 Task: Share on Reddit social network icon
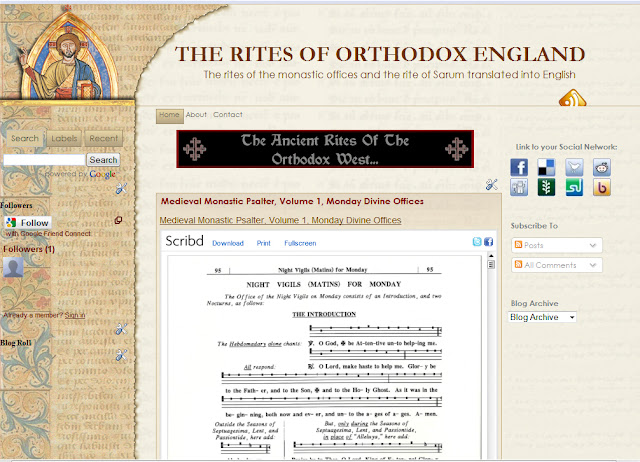pos(602,168)
